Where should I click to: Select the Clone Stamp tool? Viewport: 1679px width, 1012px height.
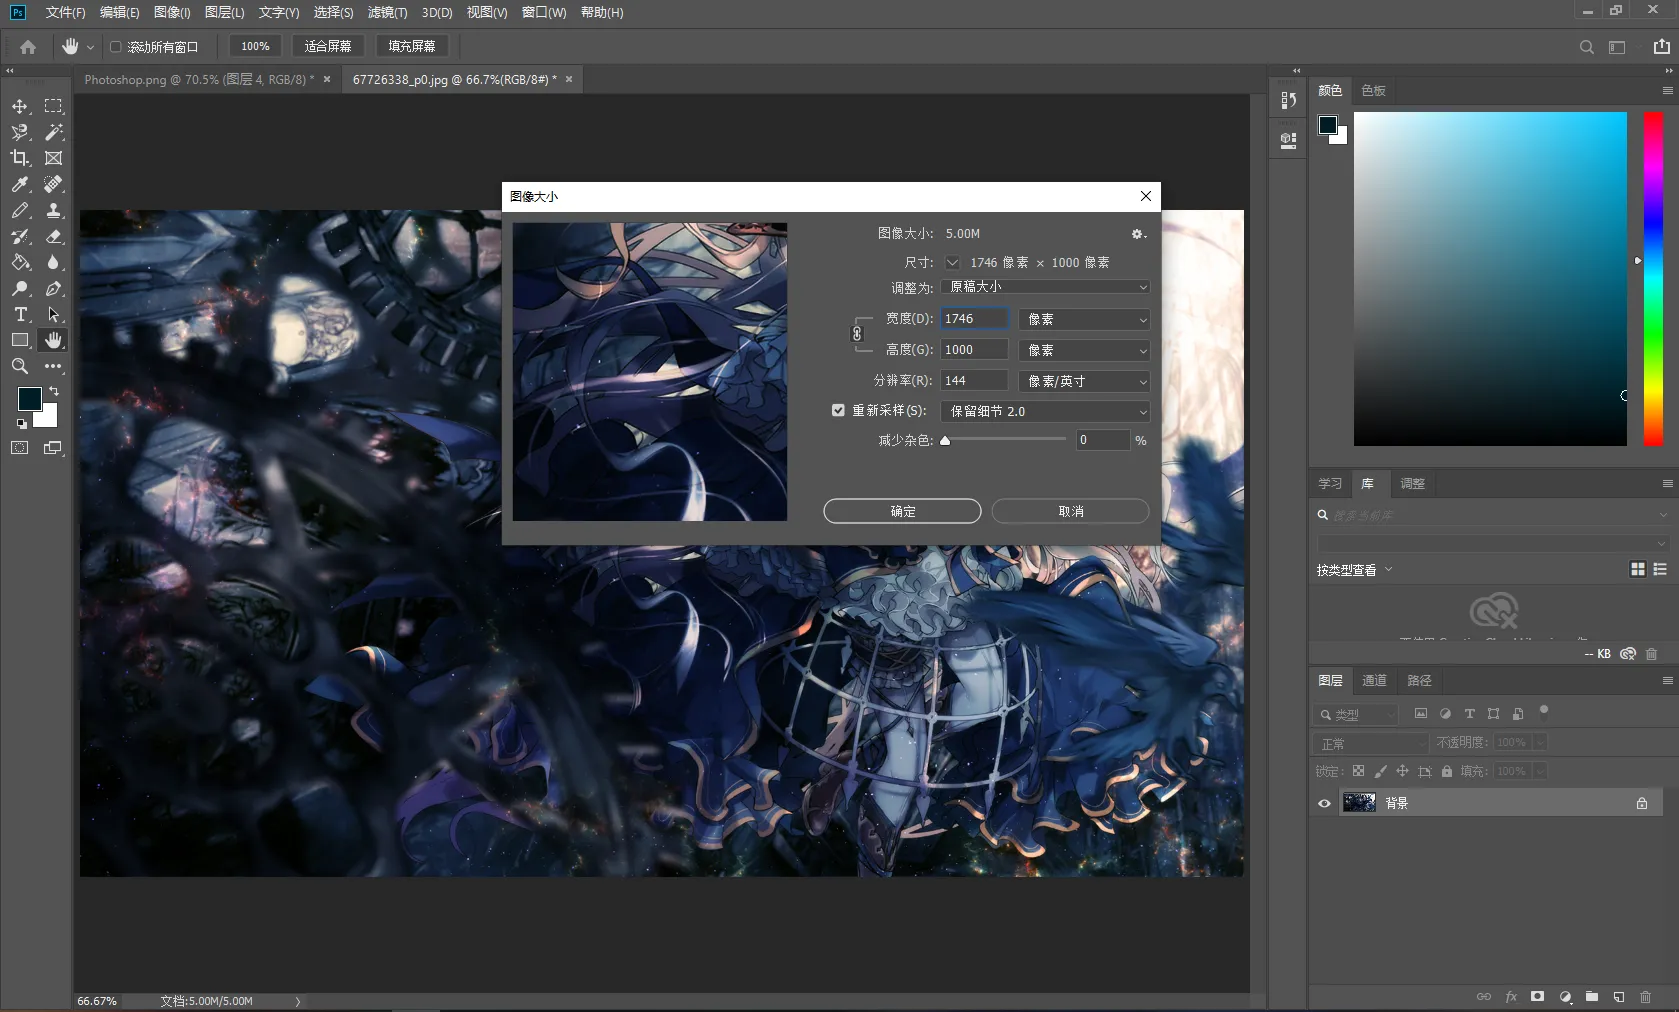[x=54, y=210]
